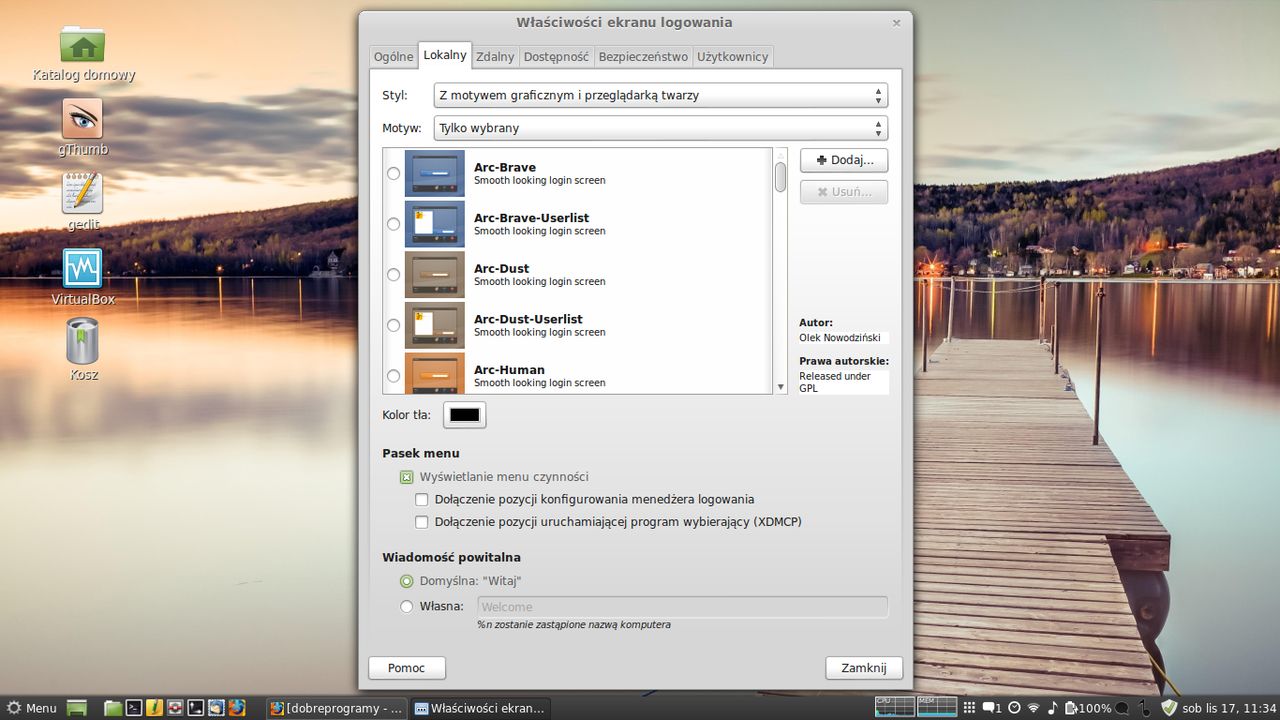1280x720 pixels.
Task: Click the Zamknij button
Action: pyautogui.click(x=864, y=668)
